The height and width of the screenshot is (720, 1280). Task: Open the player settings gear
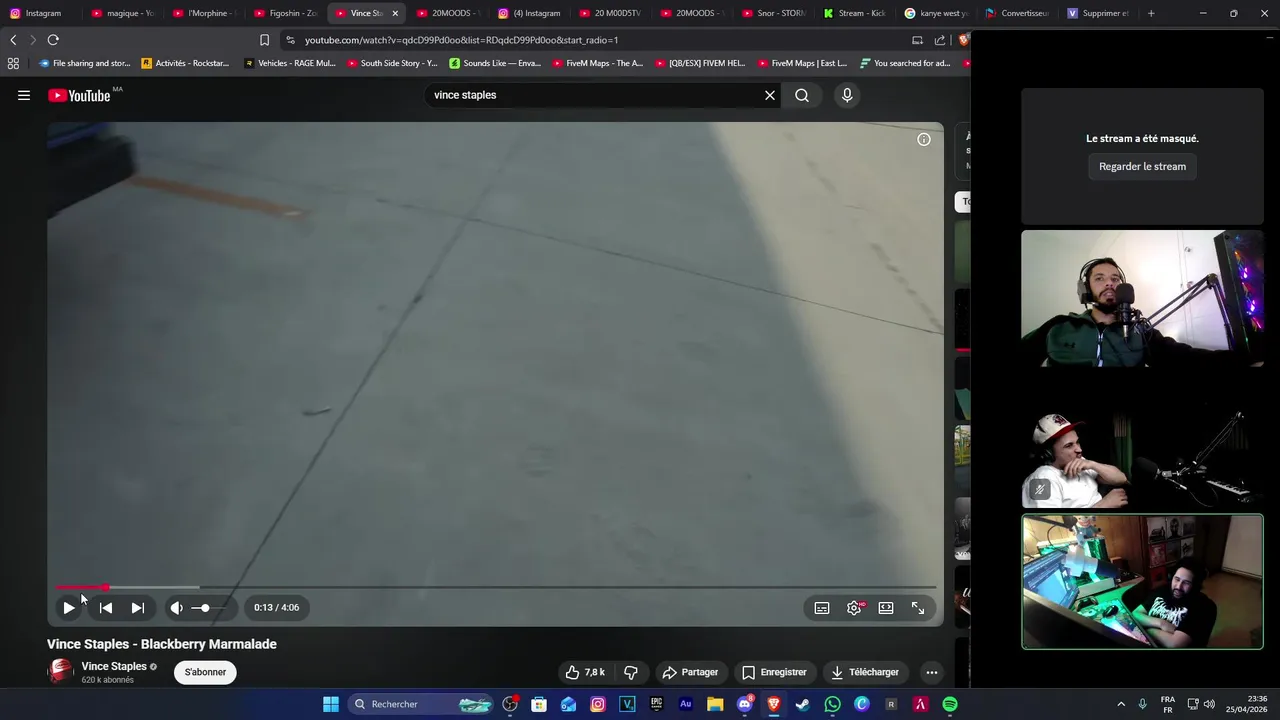pos(854,607)
